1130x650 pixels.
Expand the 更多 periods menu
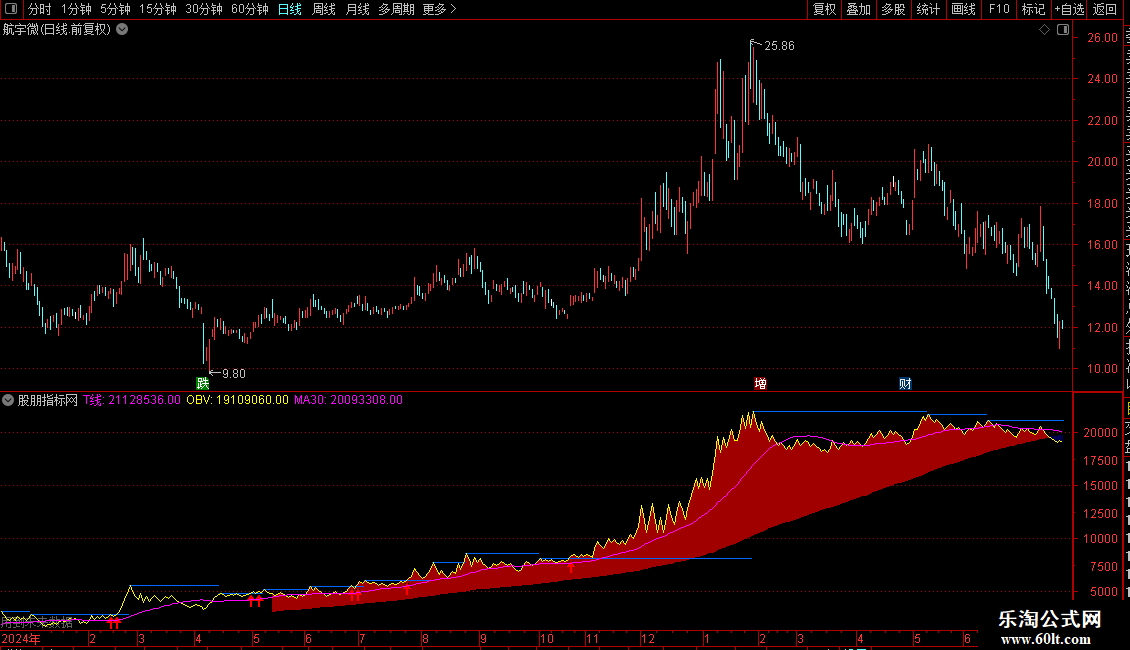coord(439,9)
